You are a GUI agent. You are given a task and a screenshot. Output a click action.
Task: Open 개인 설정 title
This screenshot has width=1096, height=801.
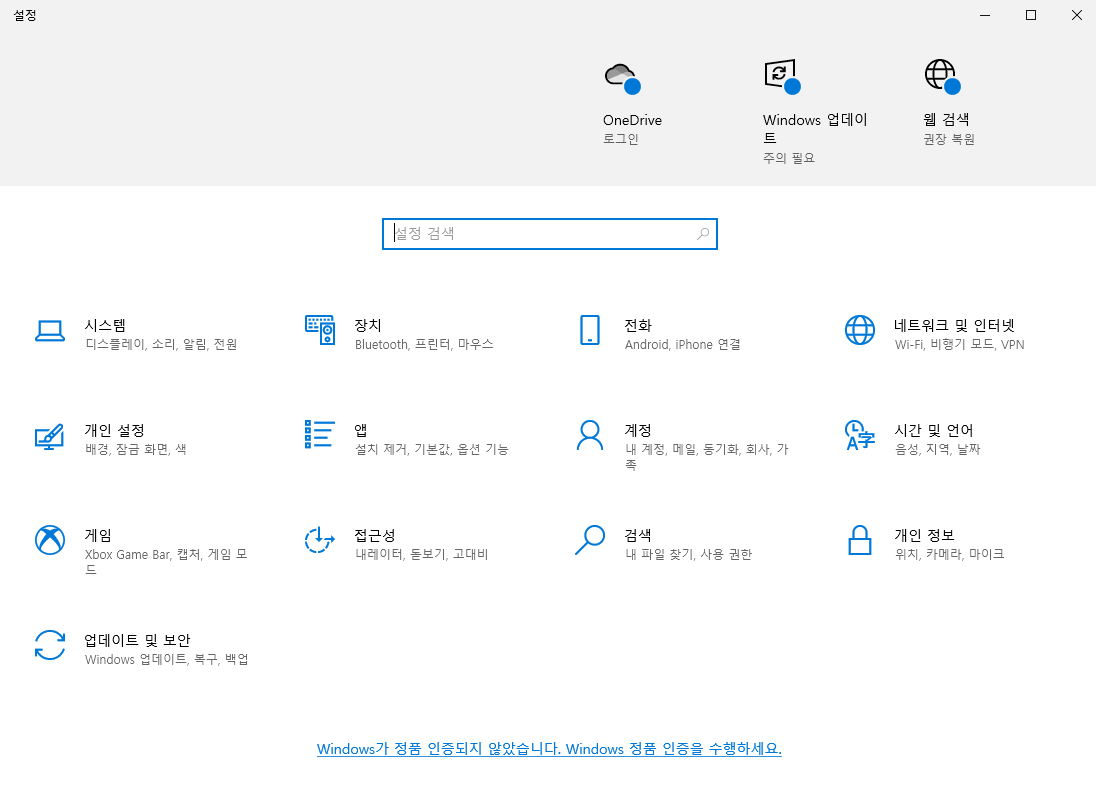click(x=115, y=430)
